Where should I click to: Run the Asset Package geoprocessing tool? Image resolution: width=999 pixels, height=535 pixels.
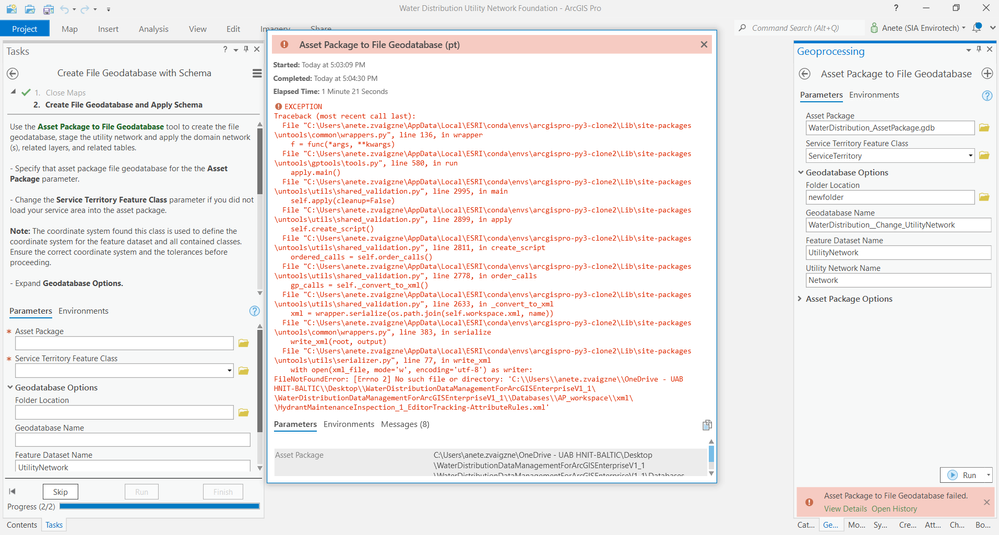tap(963, 475)
